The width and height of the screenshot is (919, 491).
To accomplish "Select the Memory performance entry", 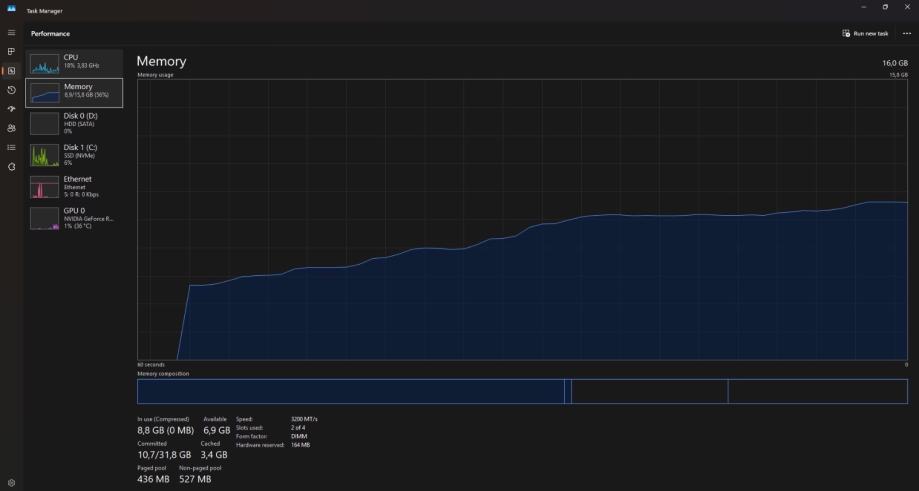I will [x=74, y=93].
